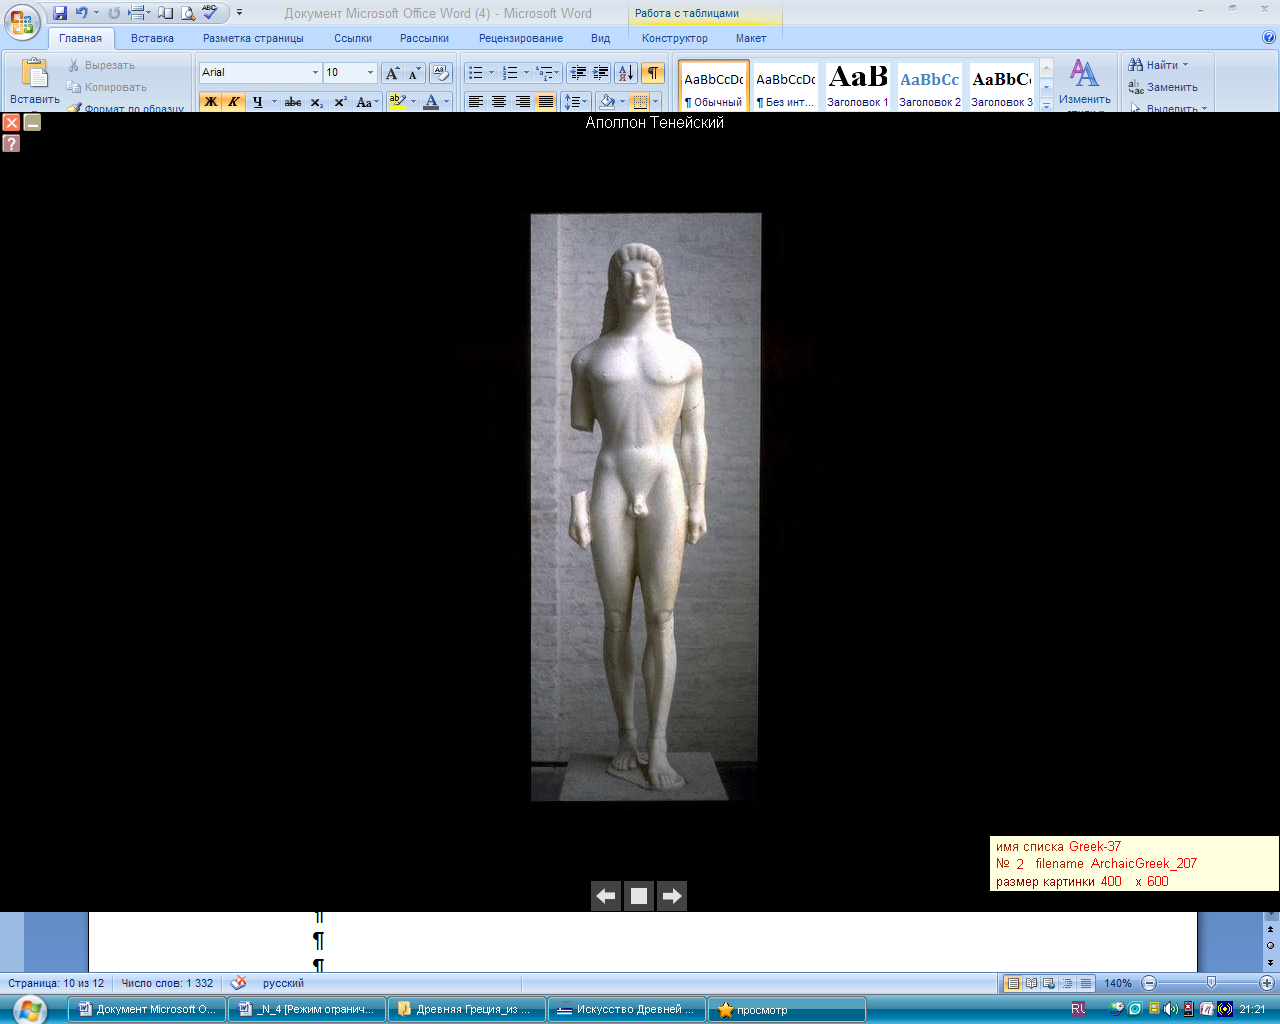Expand the bullets list dropdown arrow
Image resolution: width=1280 pixels, height=1024 pixels.
point(491,73)
